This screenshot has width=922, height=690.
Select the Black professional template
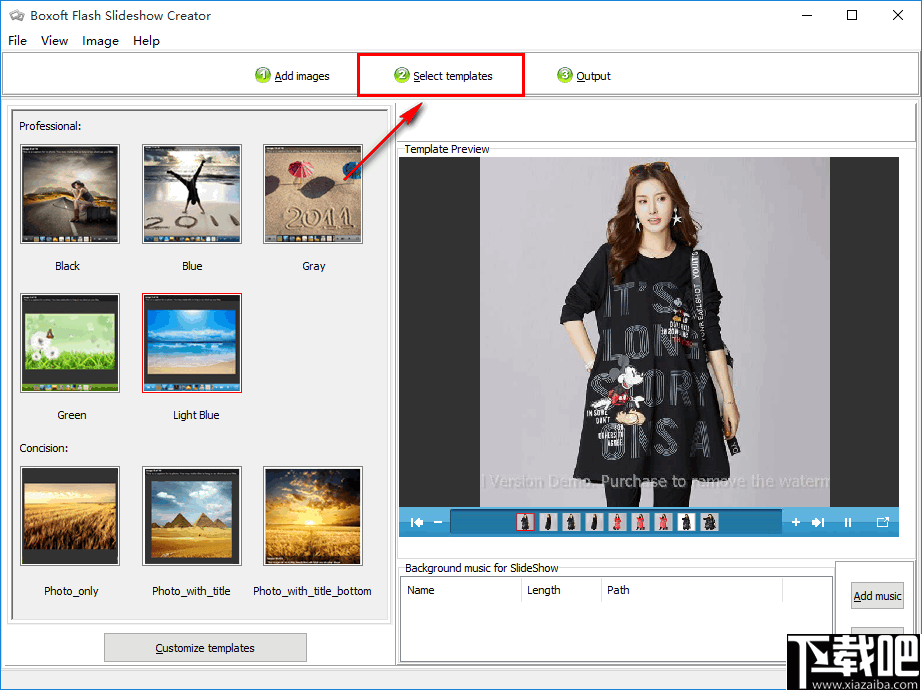(x=68, y=193)
